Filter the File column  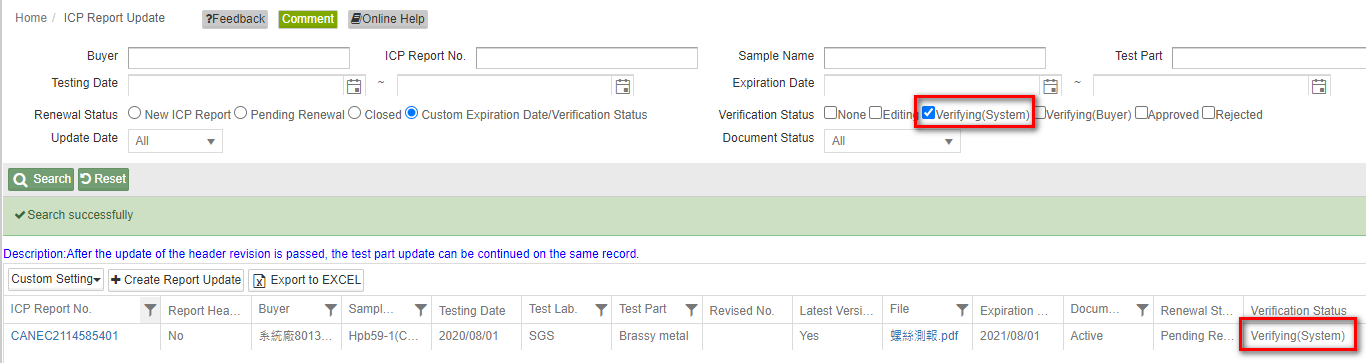pos(961,310)
